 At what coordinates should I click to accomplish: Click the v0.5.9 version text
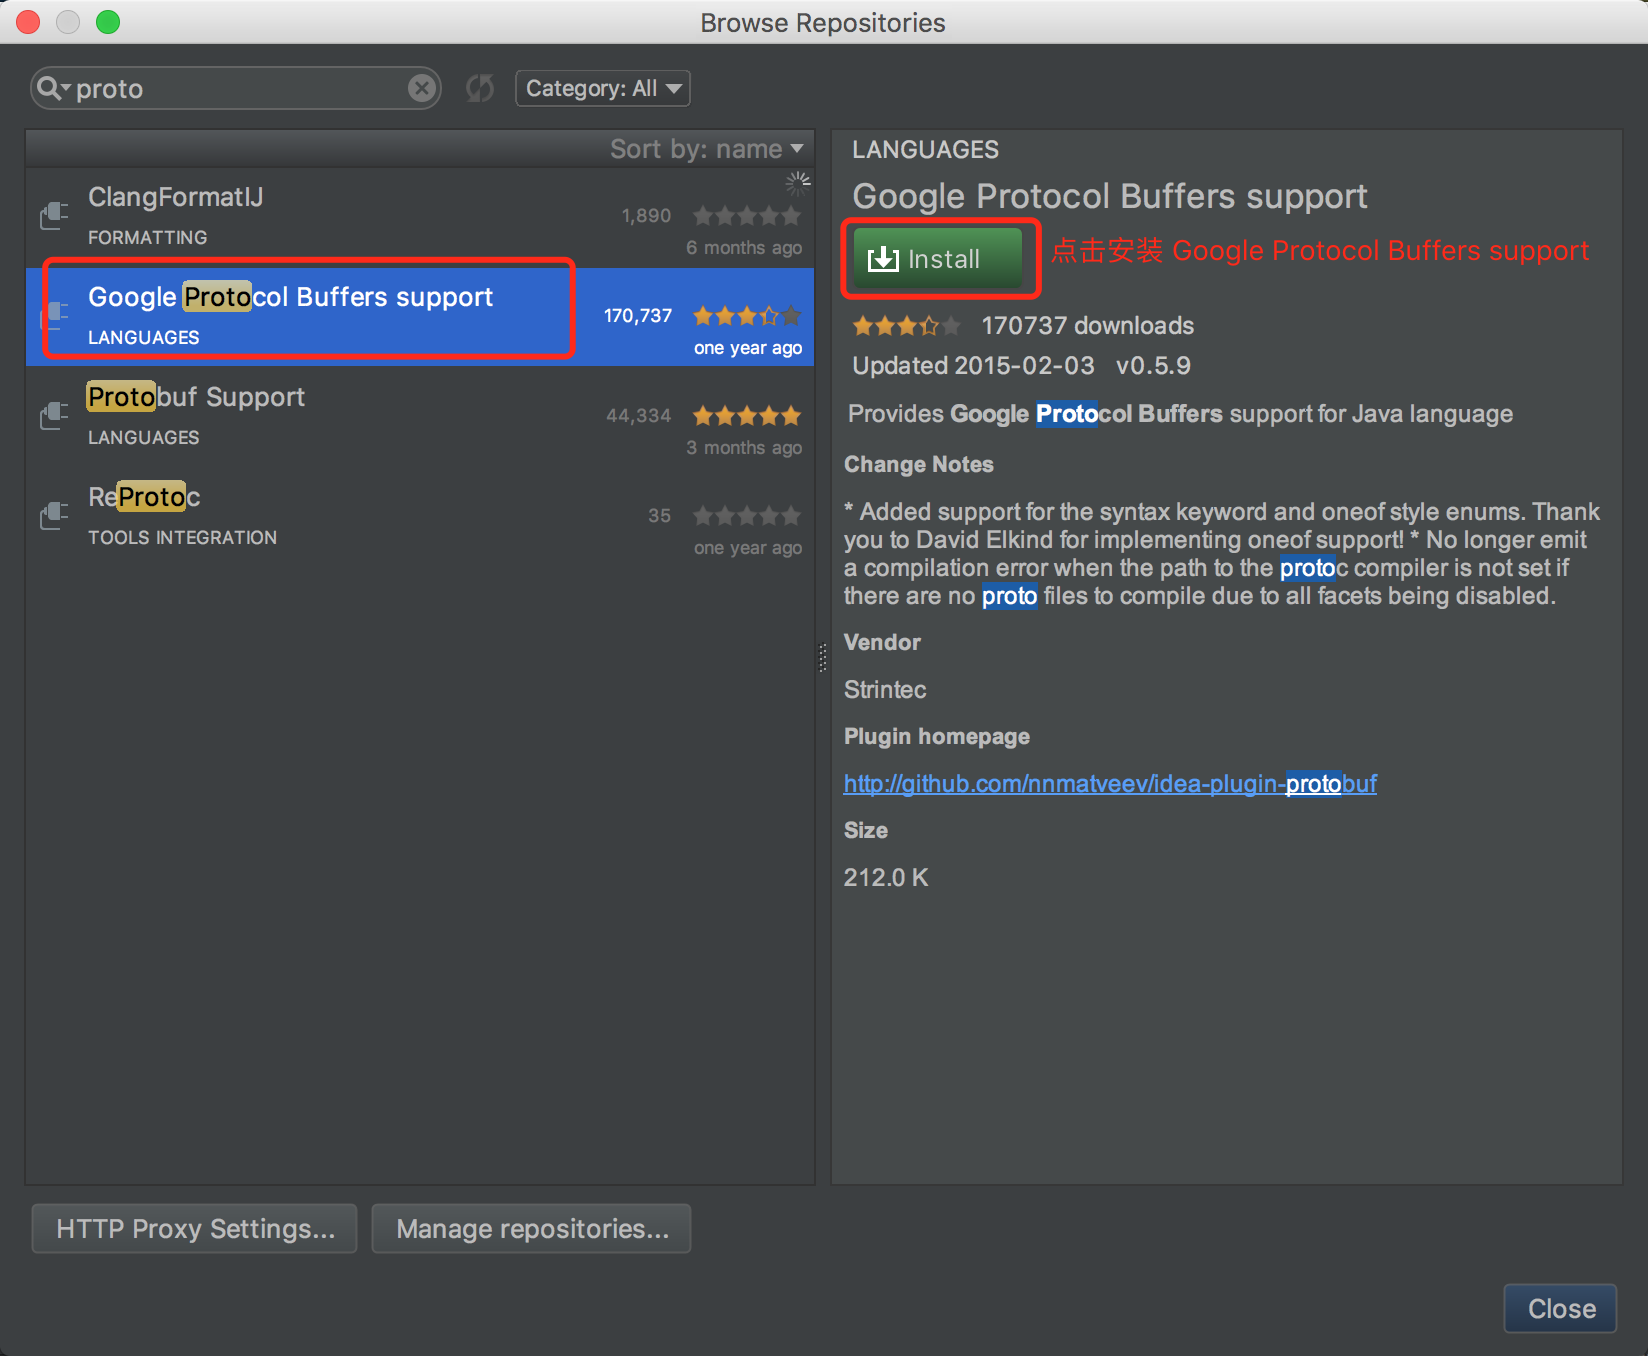(1153, 366)
